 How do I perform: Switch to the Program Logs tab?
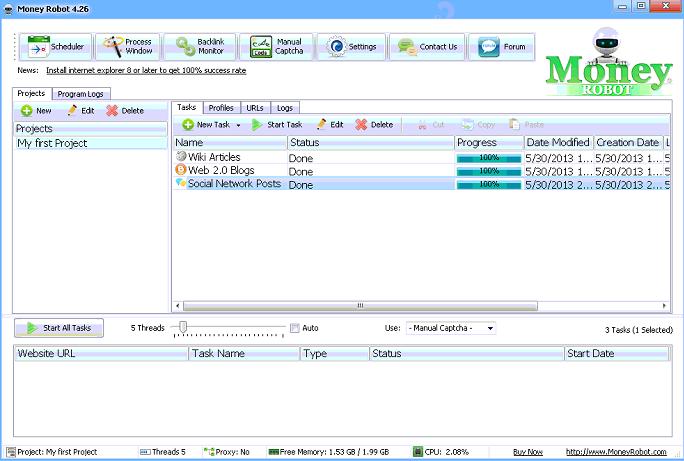[x=81, y=94]
